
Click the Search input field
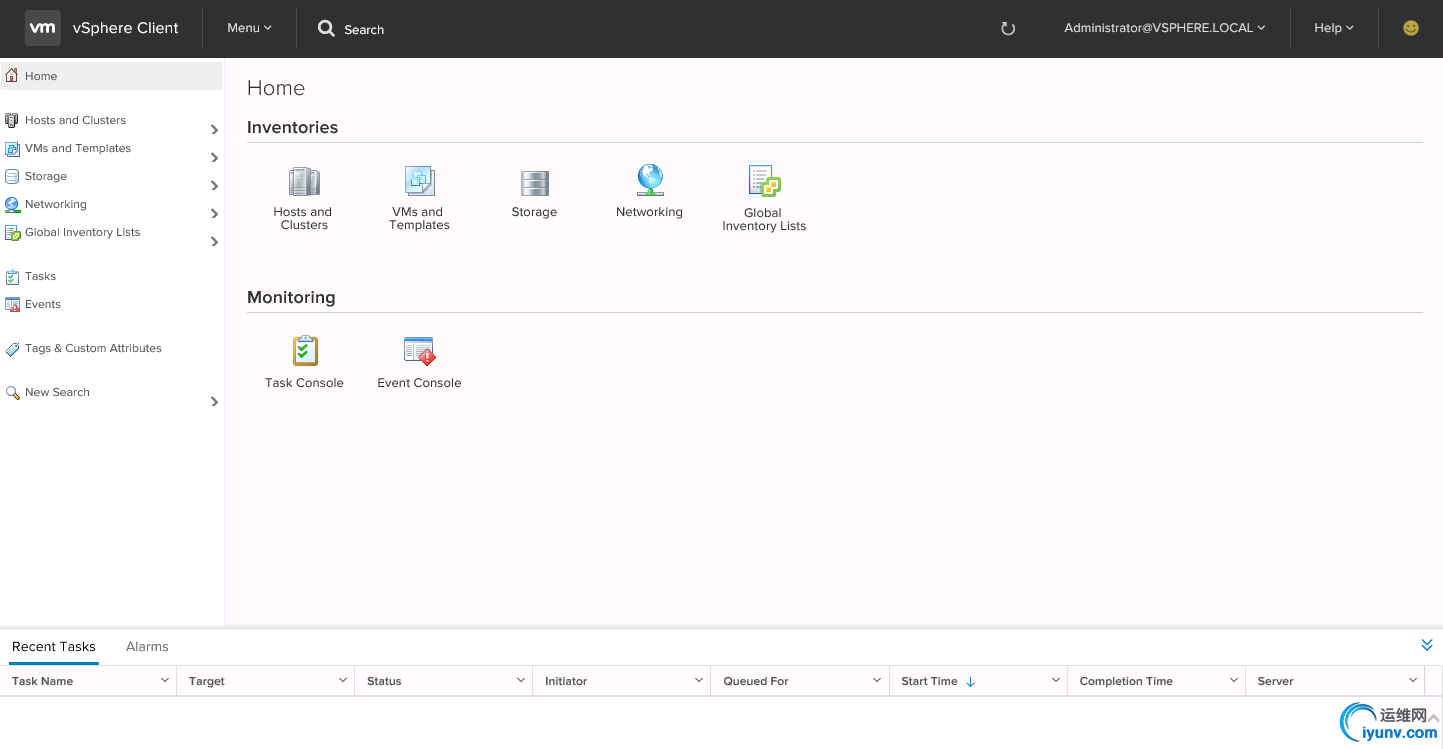364,30
